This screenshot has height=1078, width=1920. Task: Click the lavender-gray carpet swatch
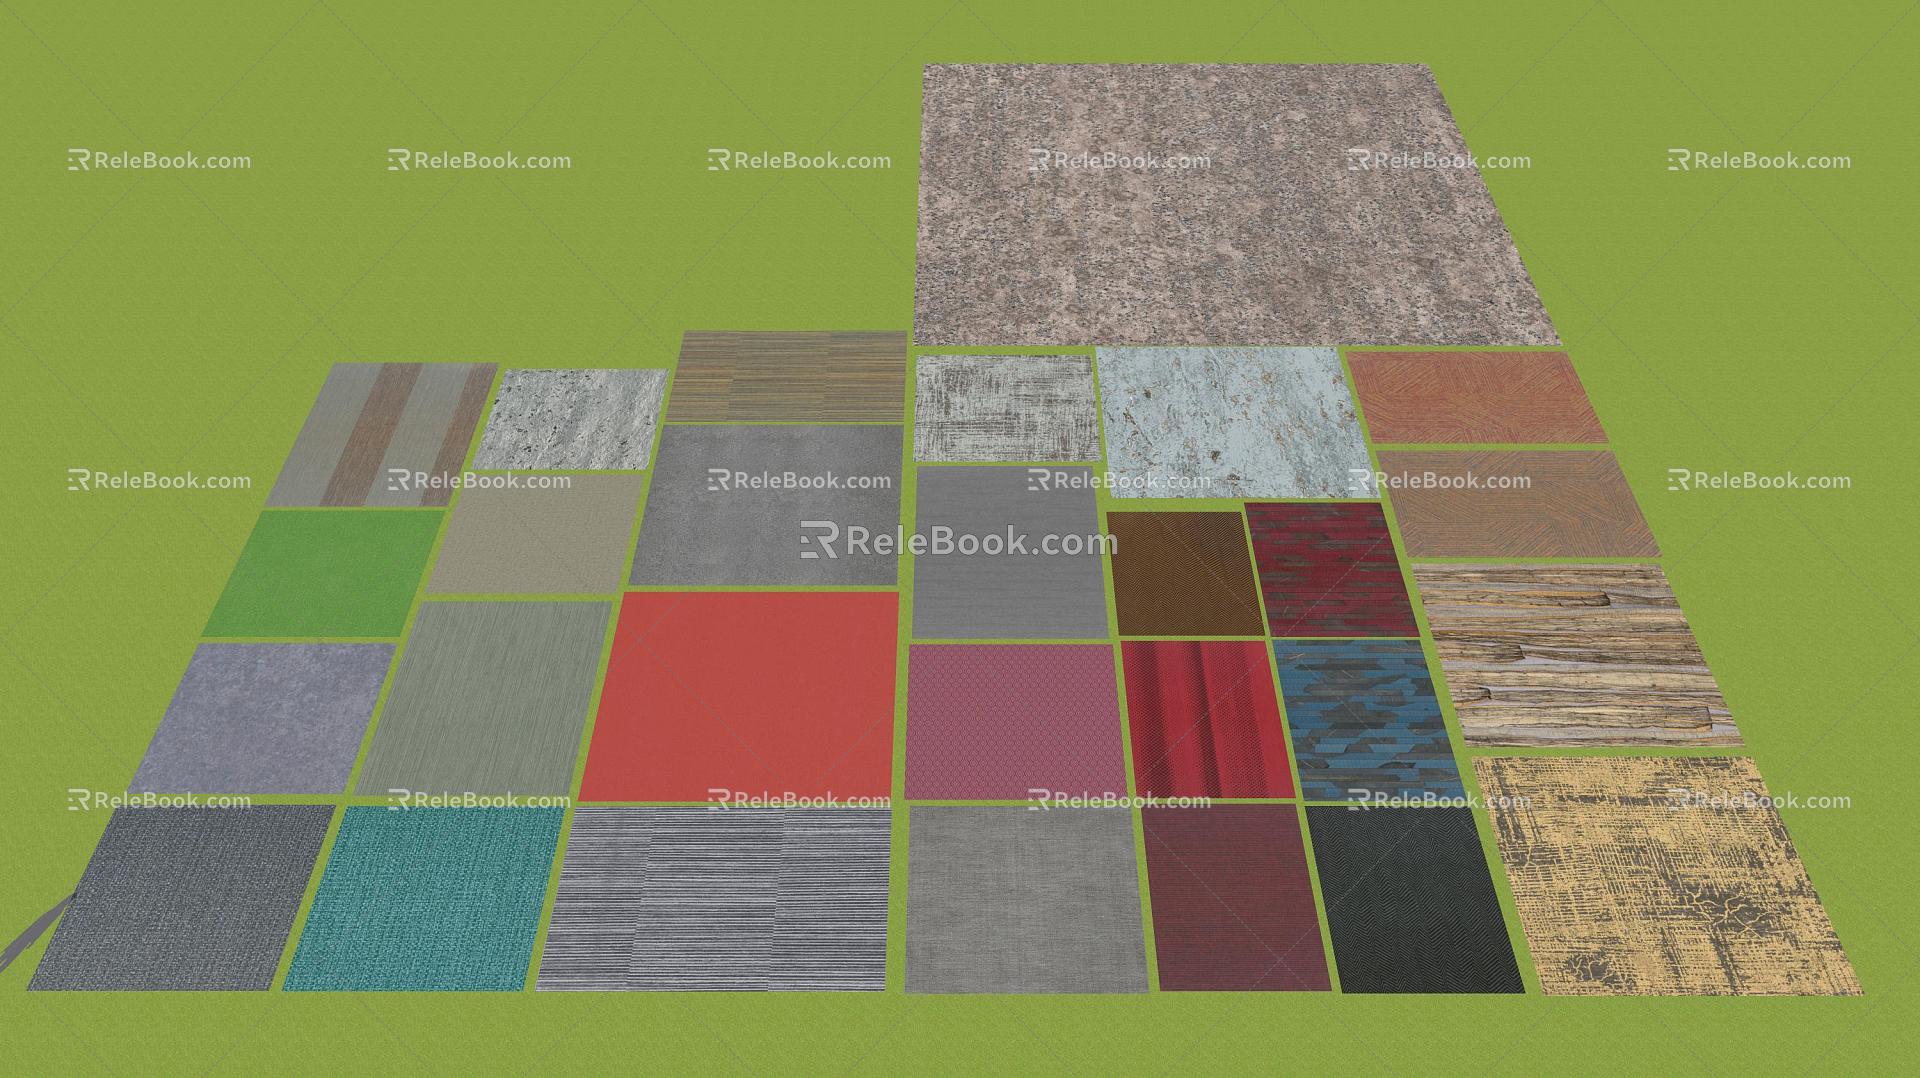(x=264, y=717)
